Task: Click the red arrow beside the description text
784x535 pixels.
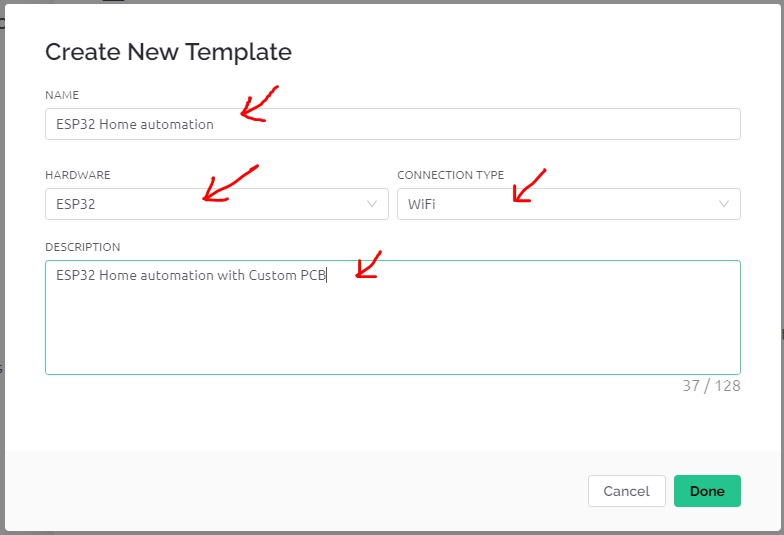Action: 368,264
